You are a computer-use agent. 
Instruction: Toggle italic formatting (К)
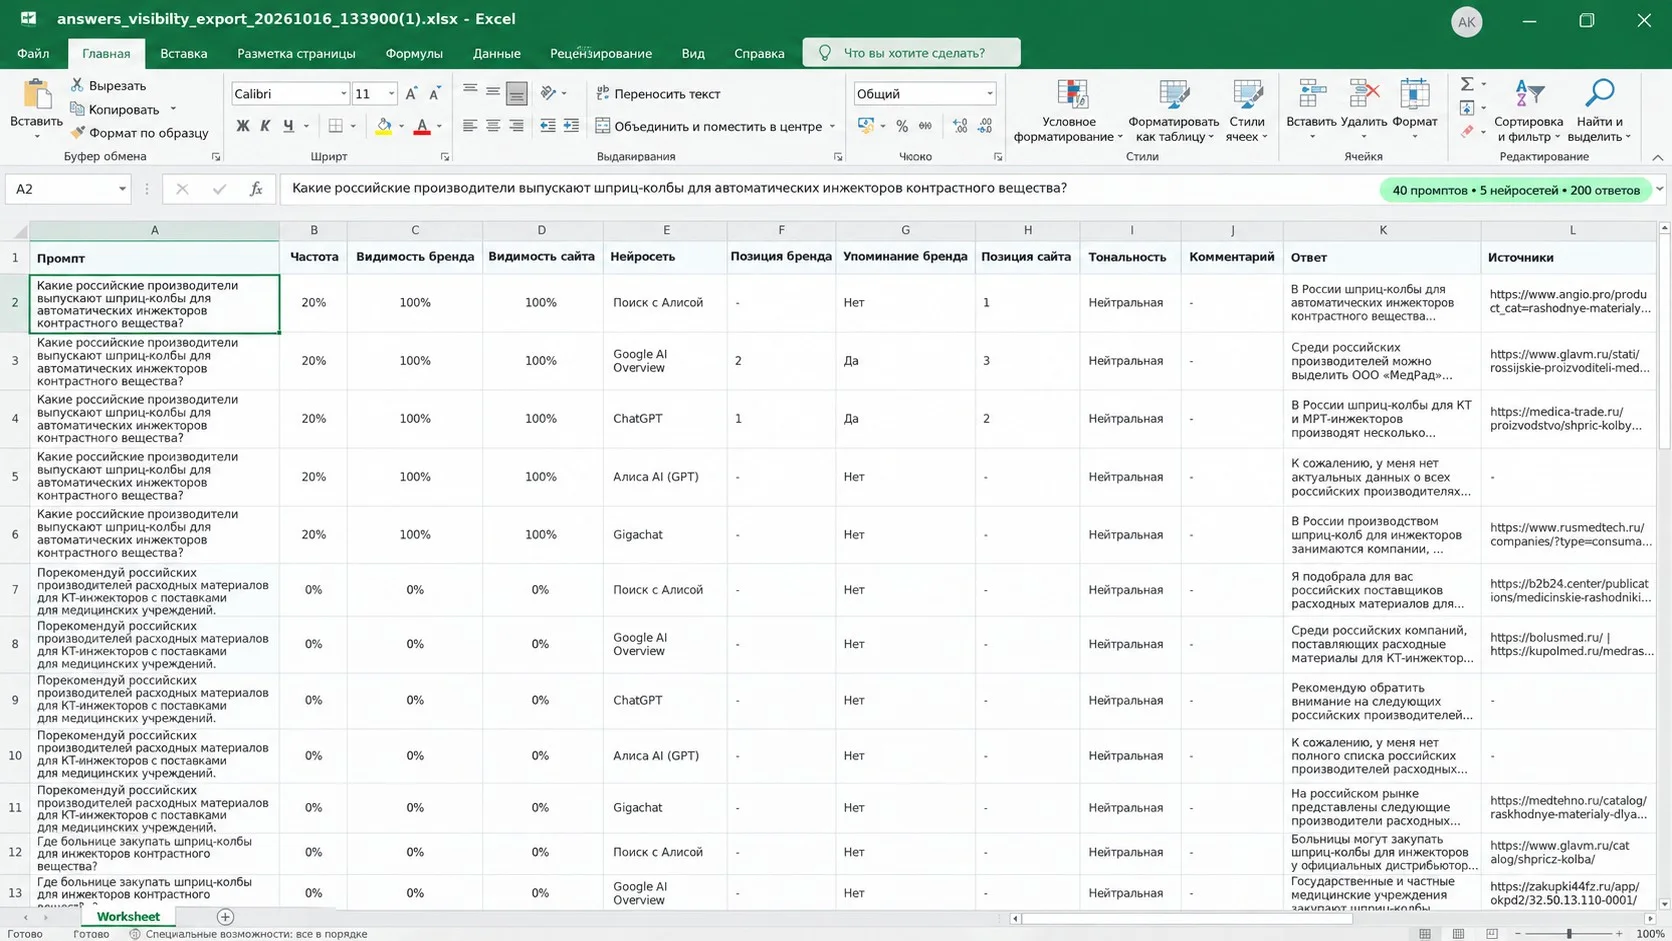265,126
